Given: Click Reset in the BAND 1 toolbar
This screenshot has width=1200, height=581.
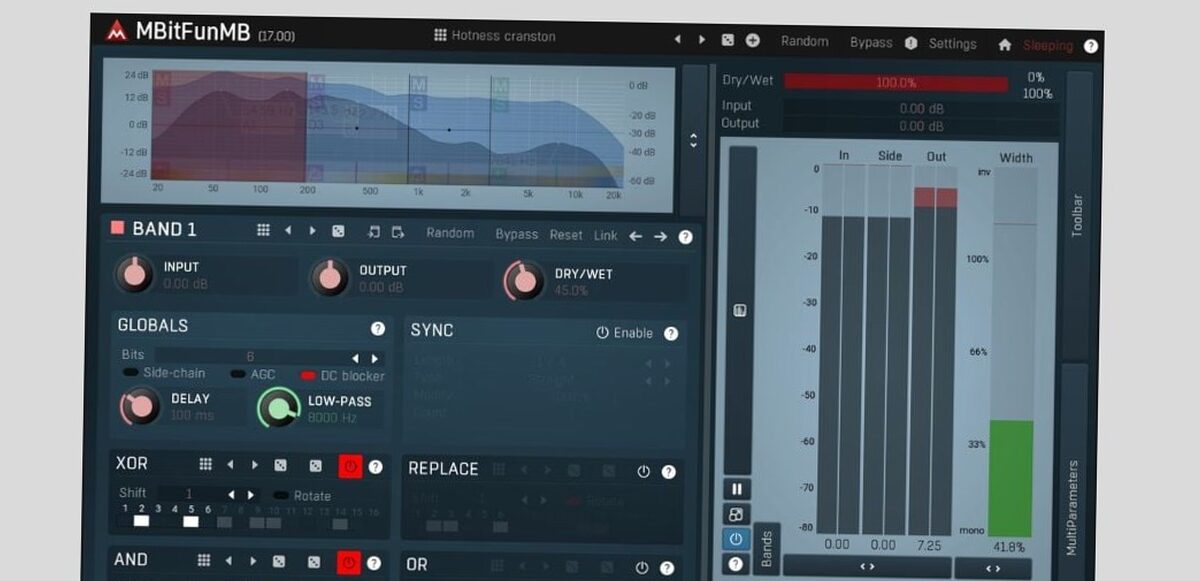Looking at the screenshot, I should point(565,234).
